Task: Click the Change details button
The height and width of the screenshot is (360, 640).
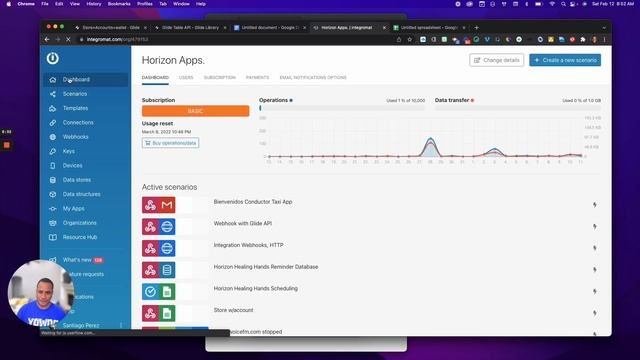Action: pos(496,60)
